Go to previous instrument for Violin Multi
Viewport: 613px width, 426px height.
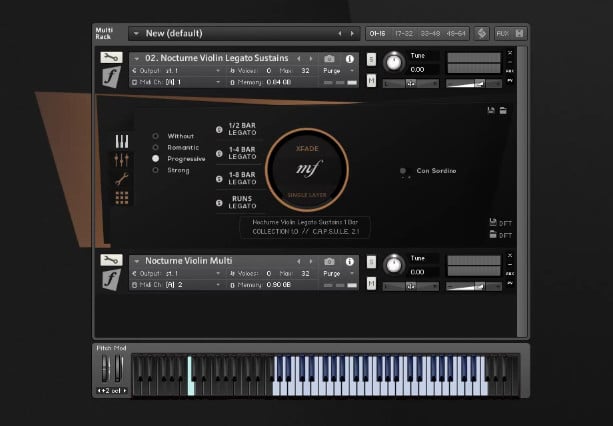(x=299, y=261)
